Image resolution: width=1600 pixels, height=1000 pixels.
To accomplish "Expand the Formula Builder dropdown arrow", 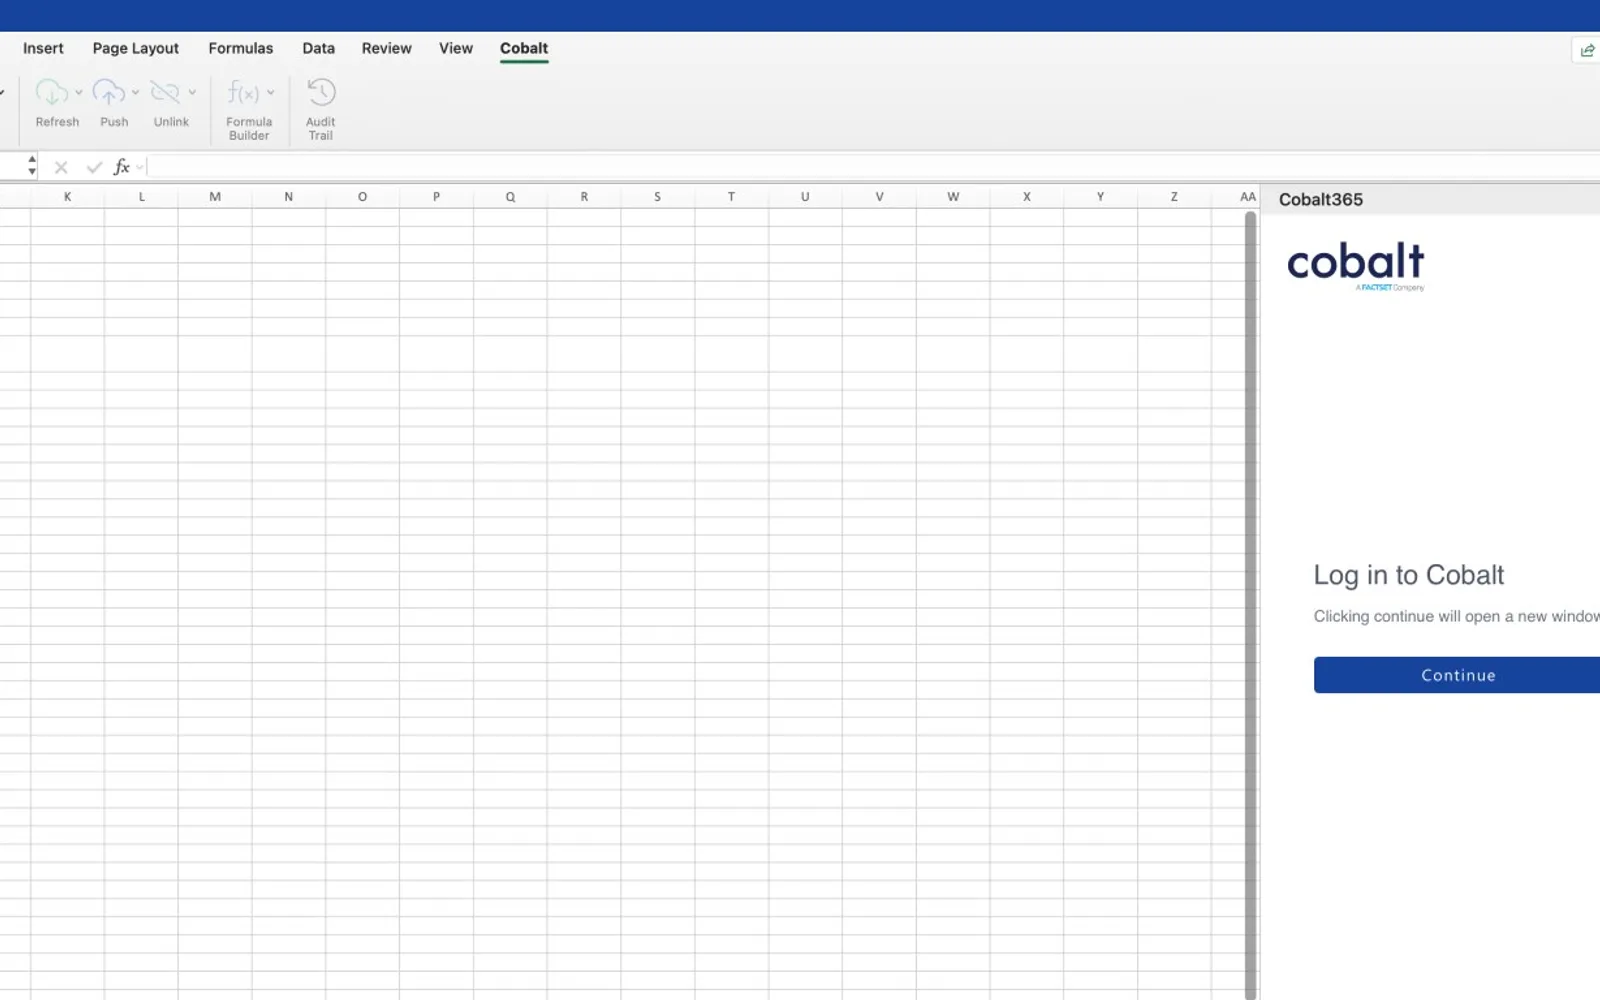I will tap(270, 93).
